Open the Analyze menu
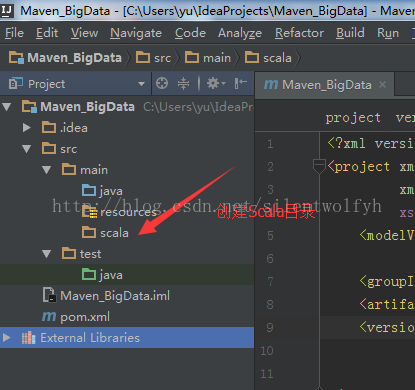 [x=240, y=33]
